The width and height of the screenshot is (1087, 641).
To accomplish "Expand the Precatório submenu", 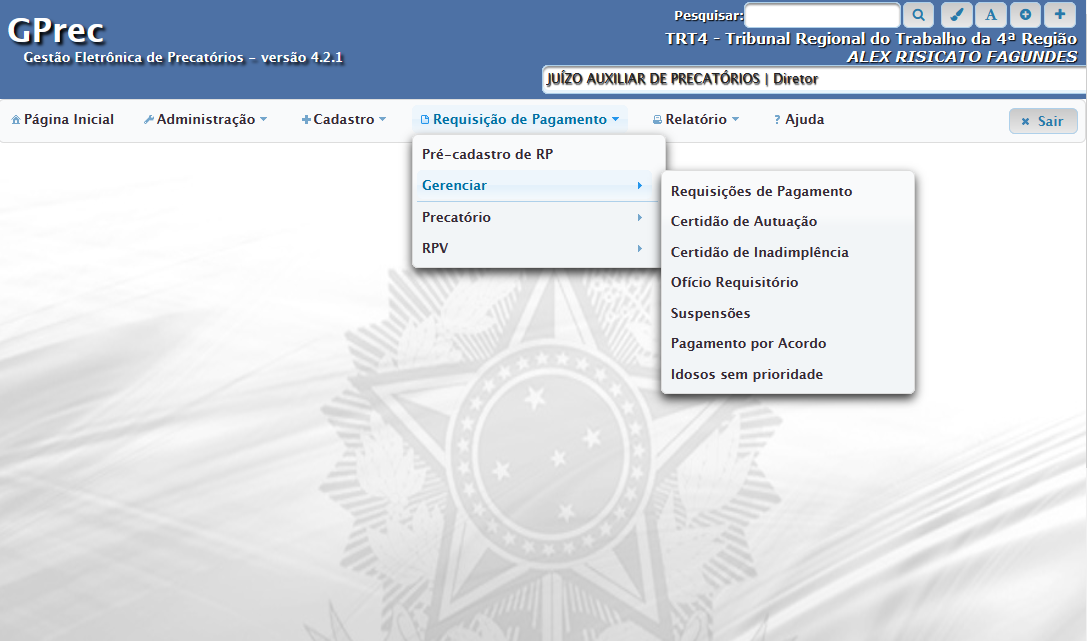I will tap(534, 217).
